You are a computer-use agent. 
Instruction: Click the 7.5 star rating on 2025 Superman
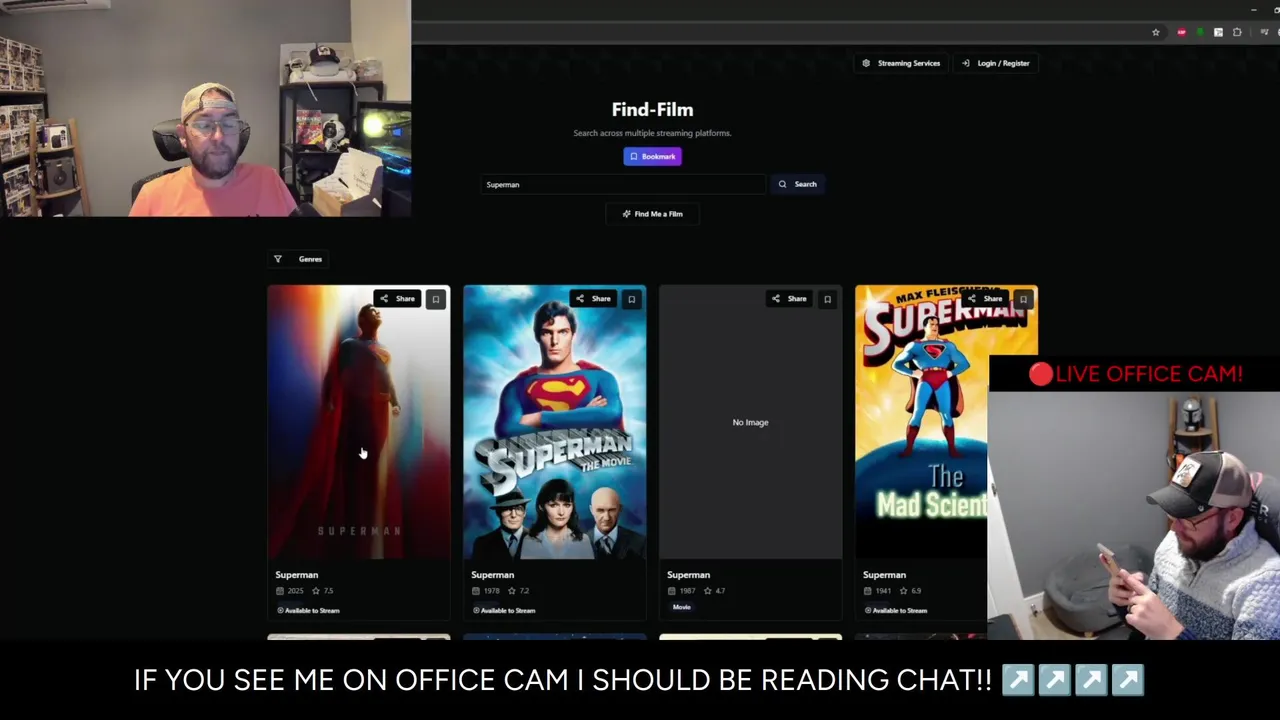tap(324, 591)
